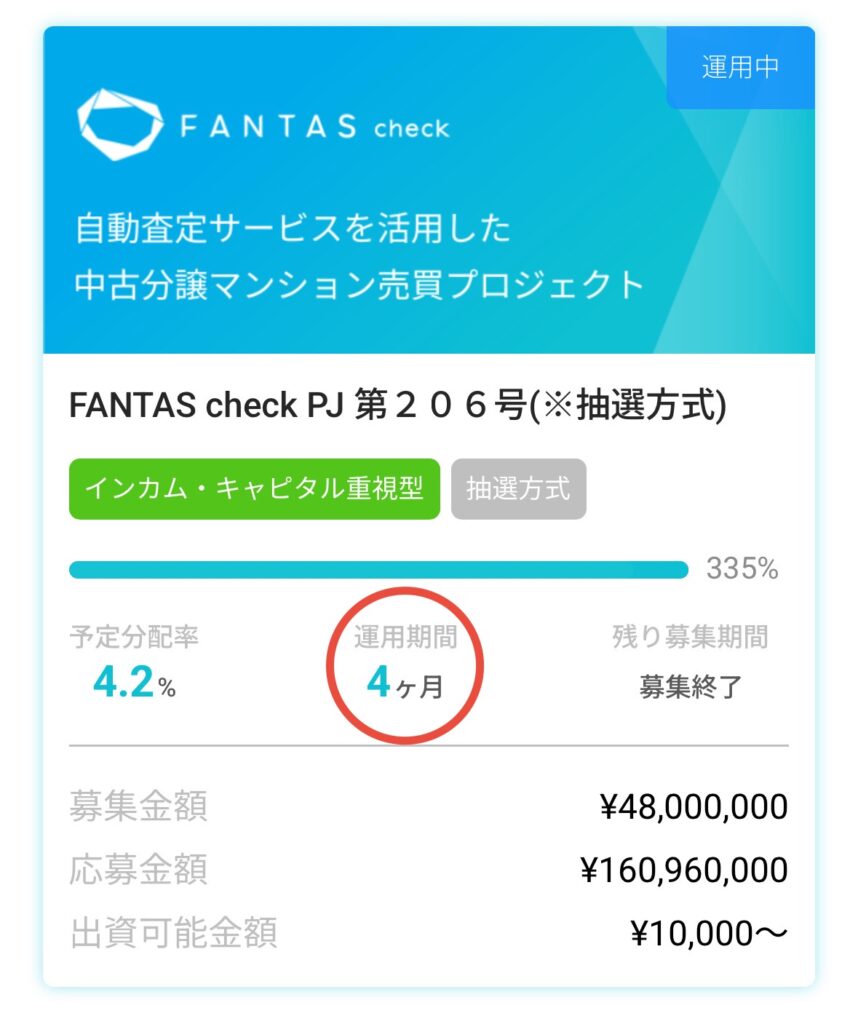This screenshot has height=1024, width=858.
Task: Open the blue project banner image
Action: click(x=429, y=190)
